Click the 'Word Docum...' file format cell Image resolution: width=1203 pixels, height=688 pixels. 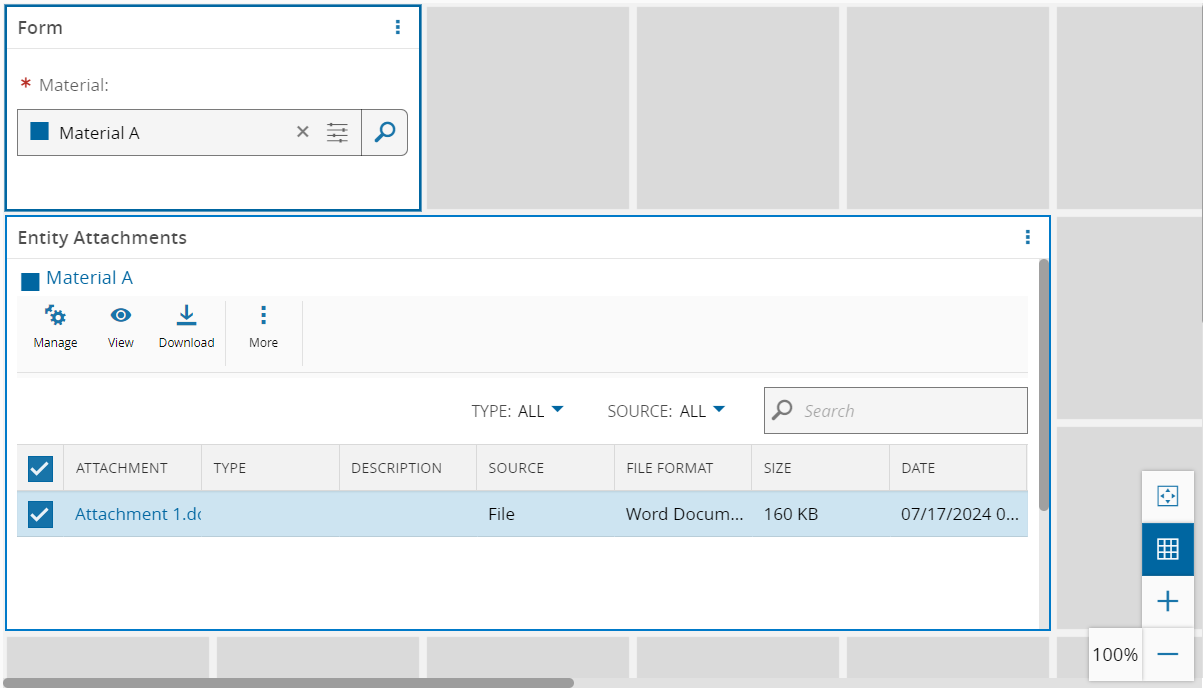(x=683, y=514)
